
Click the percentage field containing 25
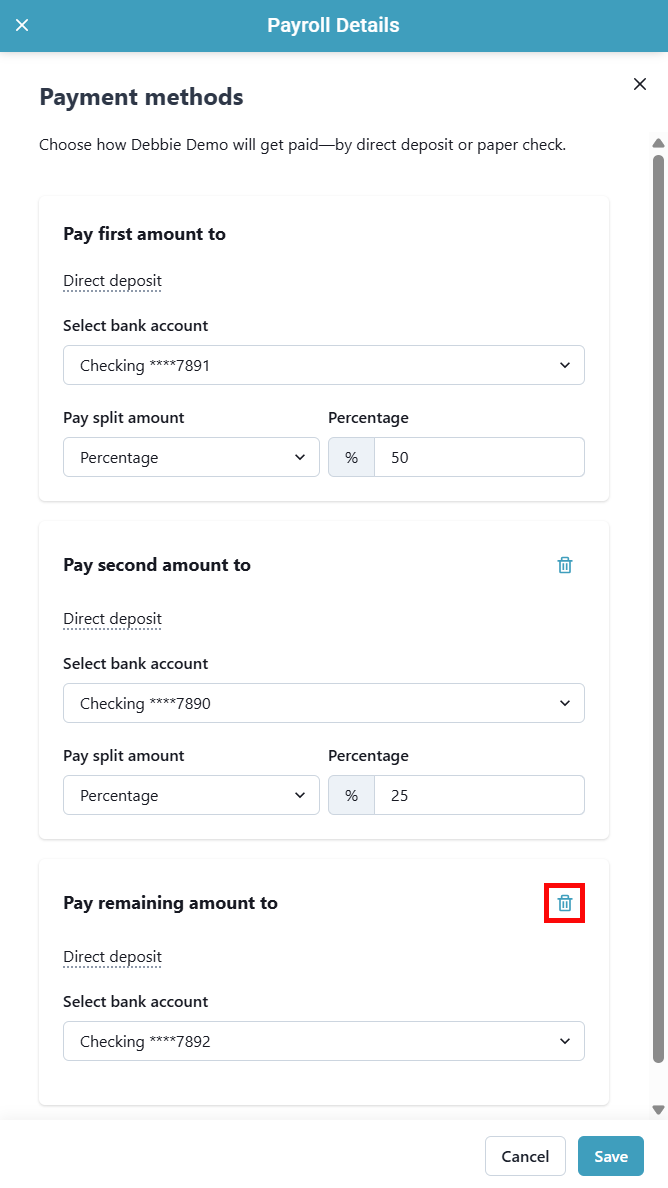(x=478, y=796)
